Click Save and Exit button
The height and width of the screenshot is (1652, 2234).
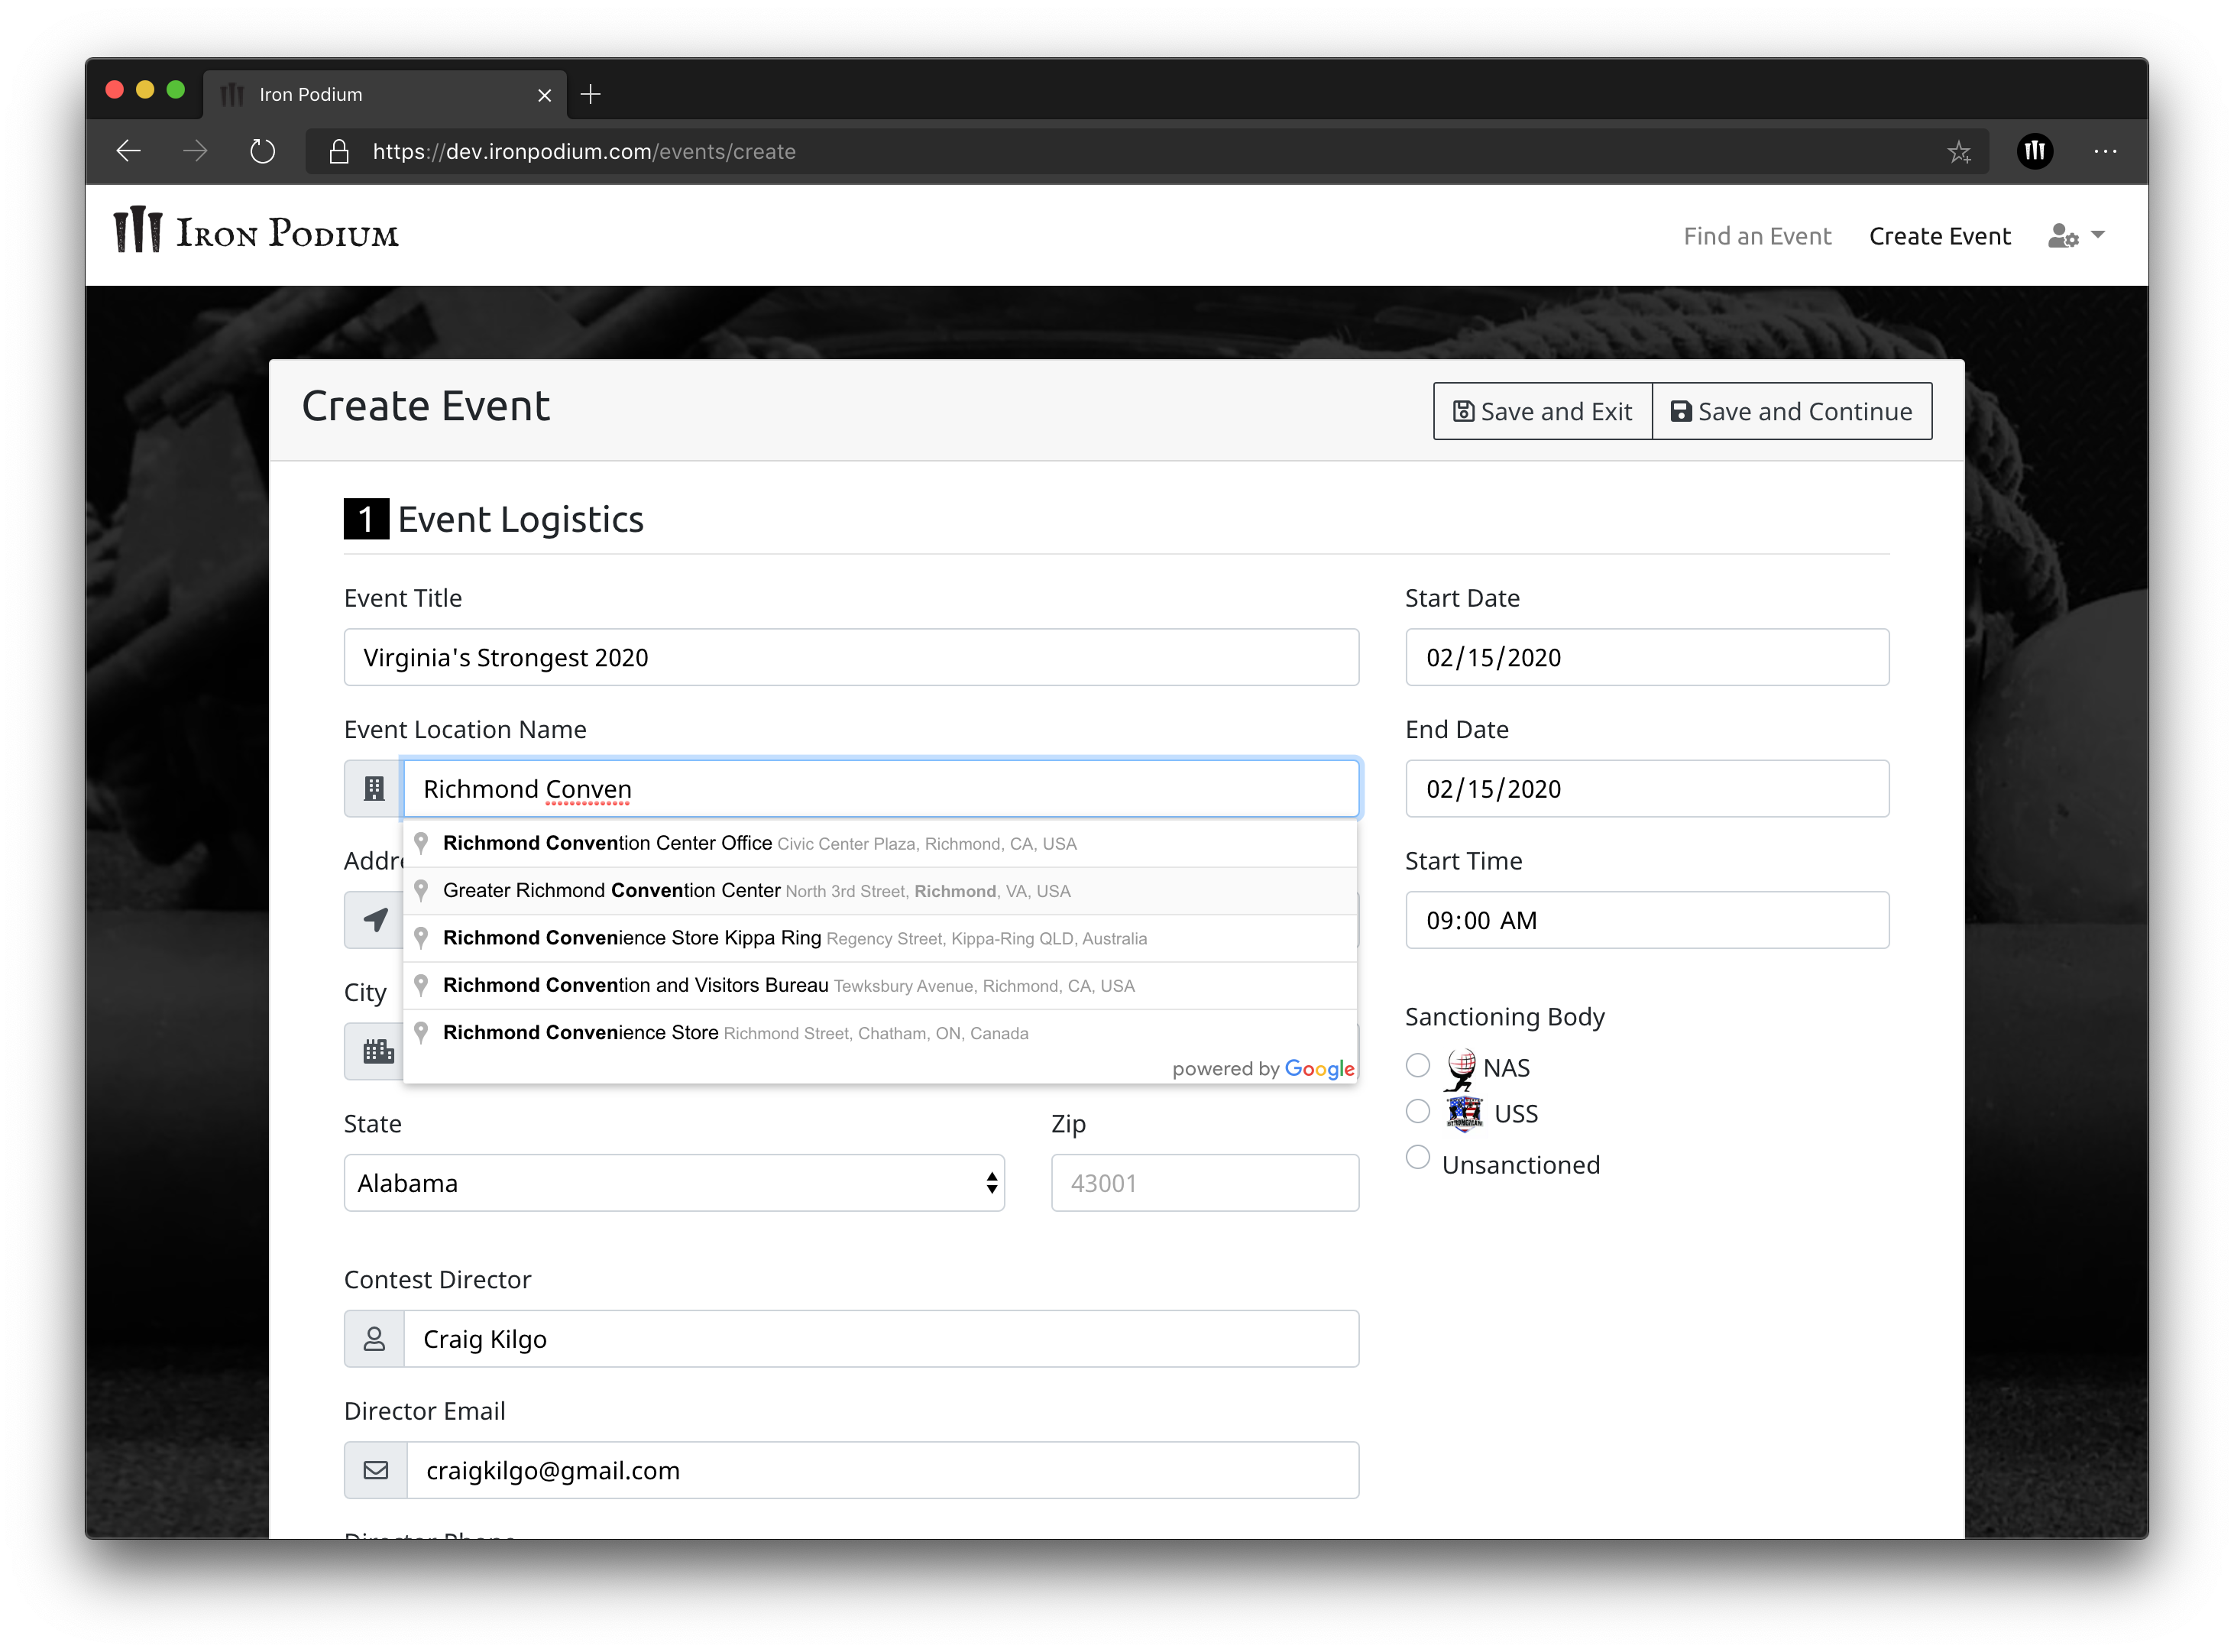(1542, 411)
